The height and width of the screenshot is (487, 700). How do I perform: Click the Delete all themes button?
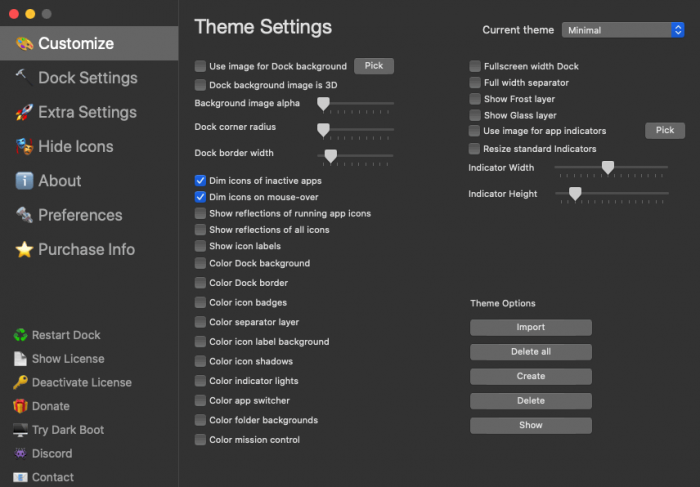531,352
